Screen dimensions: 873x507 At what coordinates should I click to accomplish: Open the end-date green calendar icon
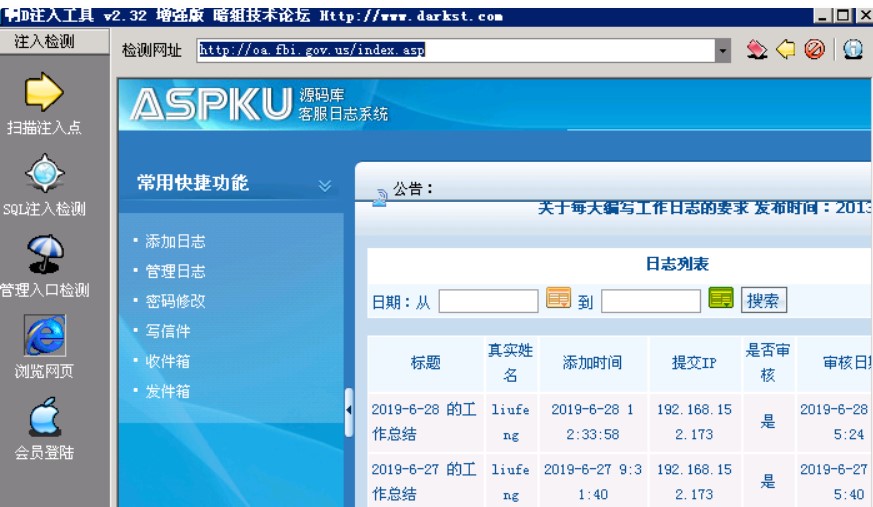[721, 298]
